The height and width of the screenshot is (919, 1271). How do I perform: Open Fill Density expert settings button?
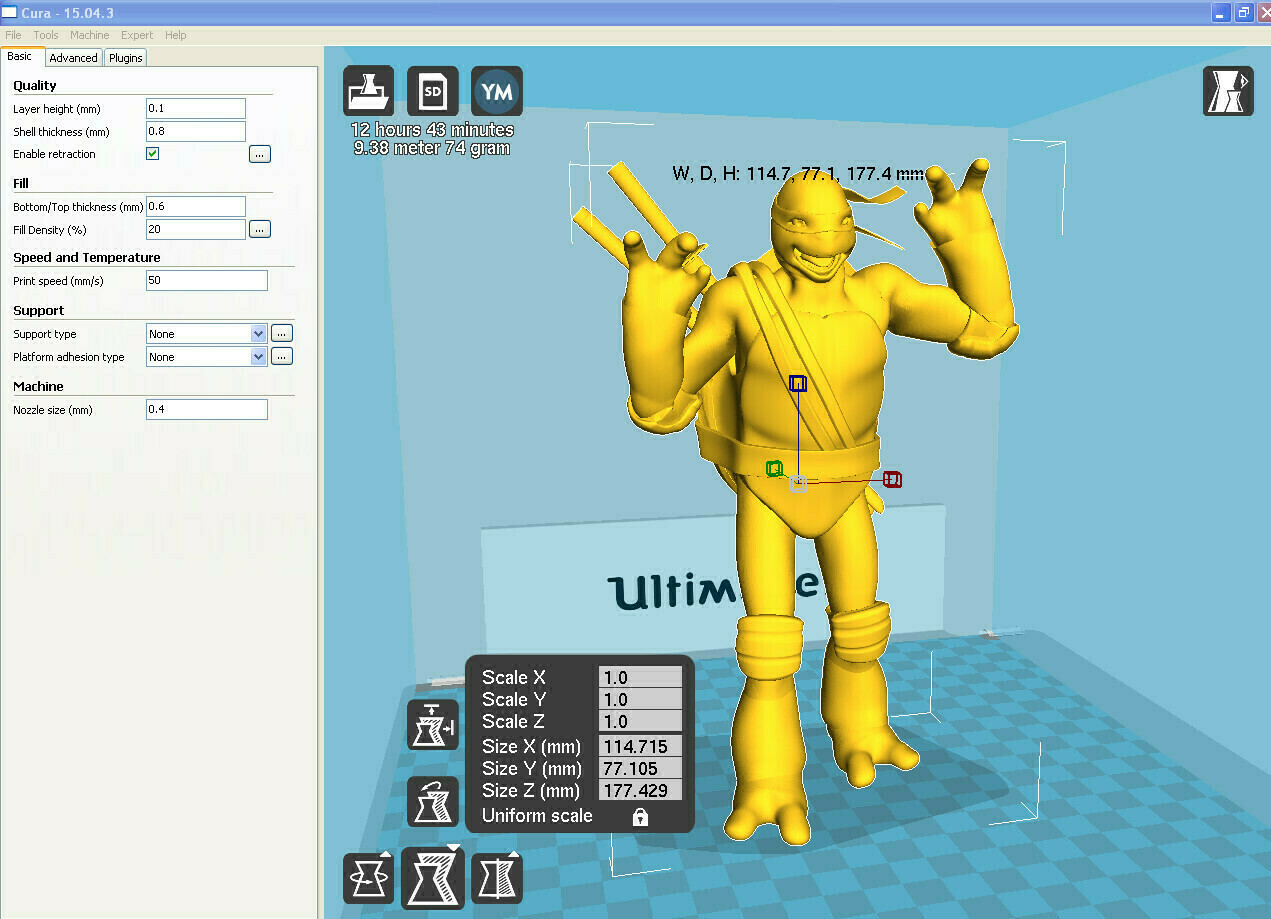pos(259,229)
